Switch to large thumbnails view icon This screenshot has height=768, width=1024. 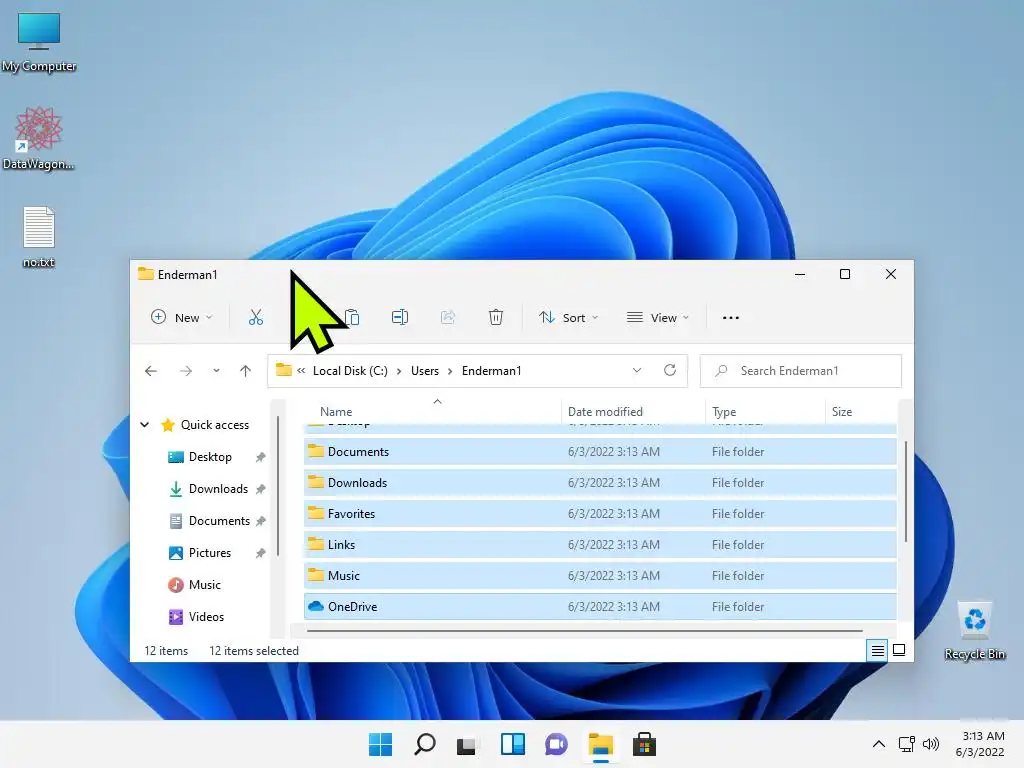[899, 650]
